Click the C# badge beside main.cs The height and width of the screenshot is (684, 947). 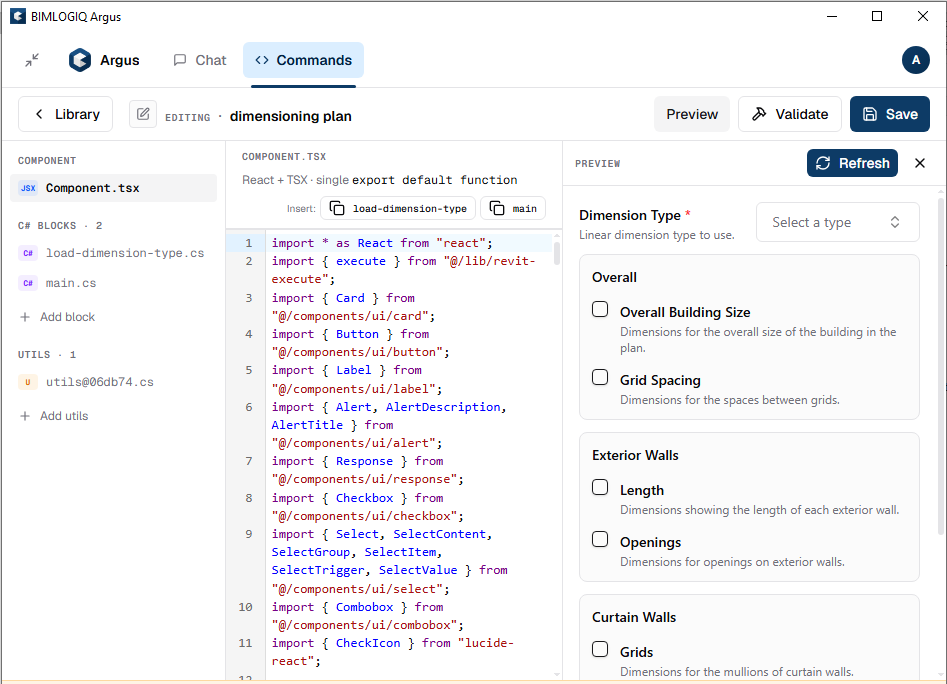pyautogui.click(x=28, y=283)
